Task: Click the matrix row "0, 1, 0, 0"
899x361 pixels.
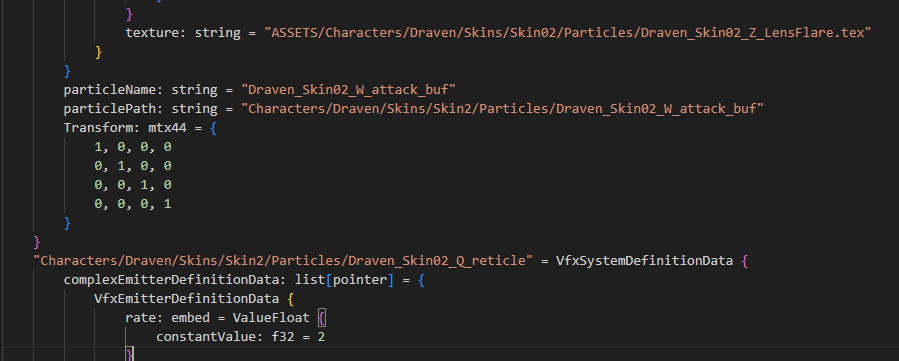Action: click(x=132, y=166)
